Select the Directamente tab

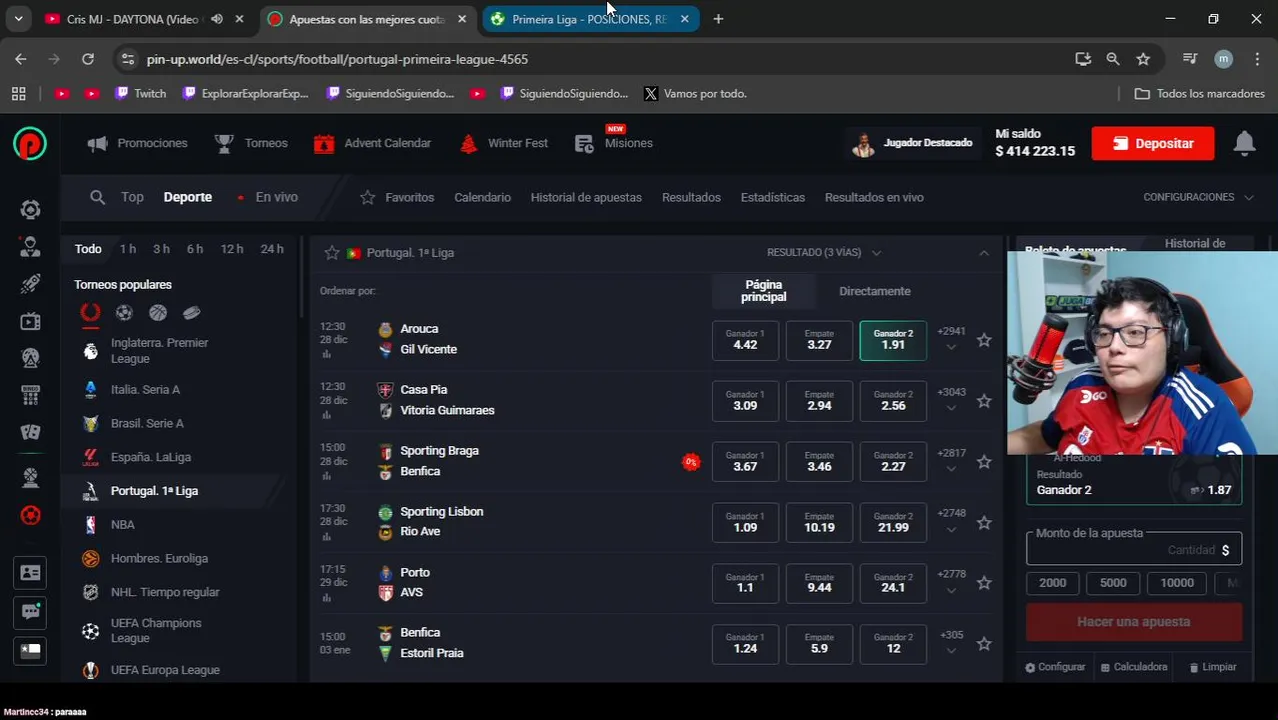[875, 291]
